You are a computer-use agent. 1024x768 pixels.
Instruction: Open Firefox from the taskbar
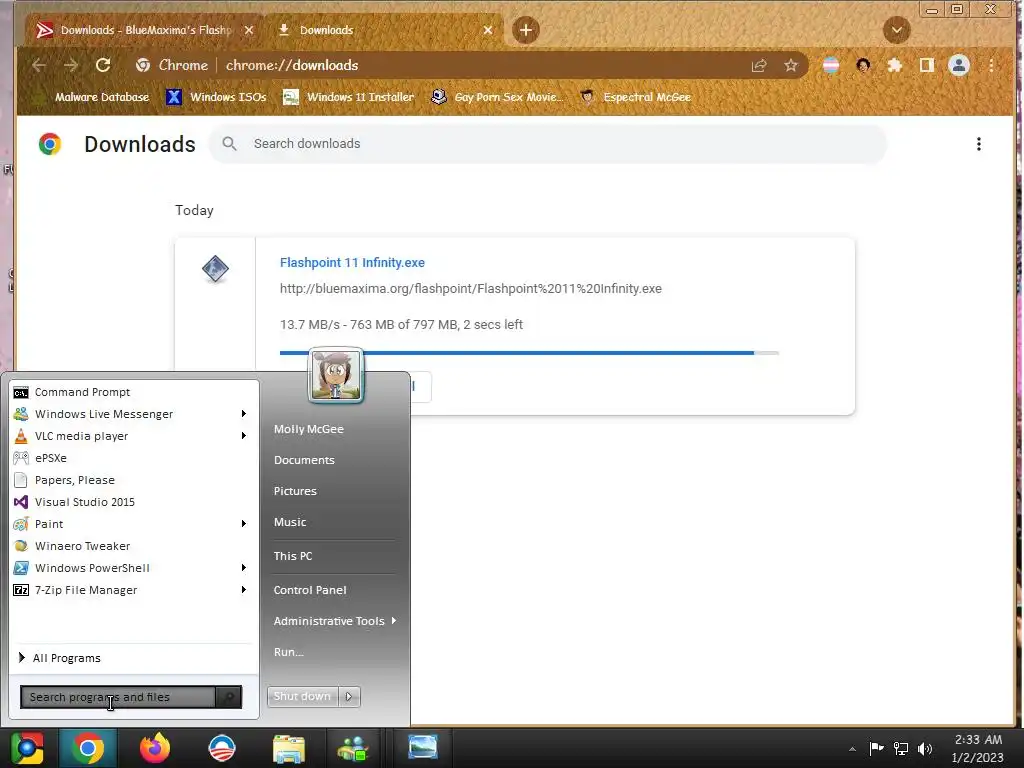pos(155,748)
